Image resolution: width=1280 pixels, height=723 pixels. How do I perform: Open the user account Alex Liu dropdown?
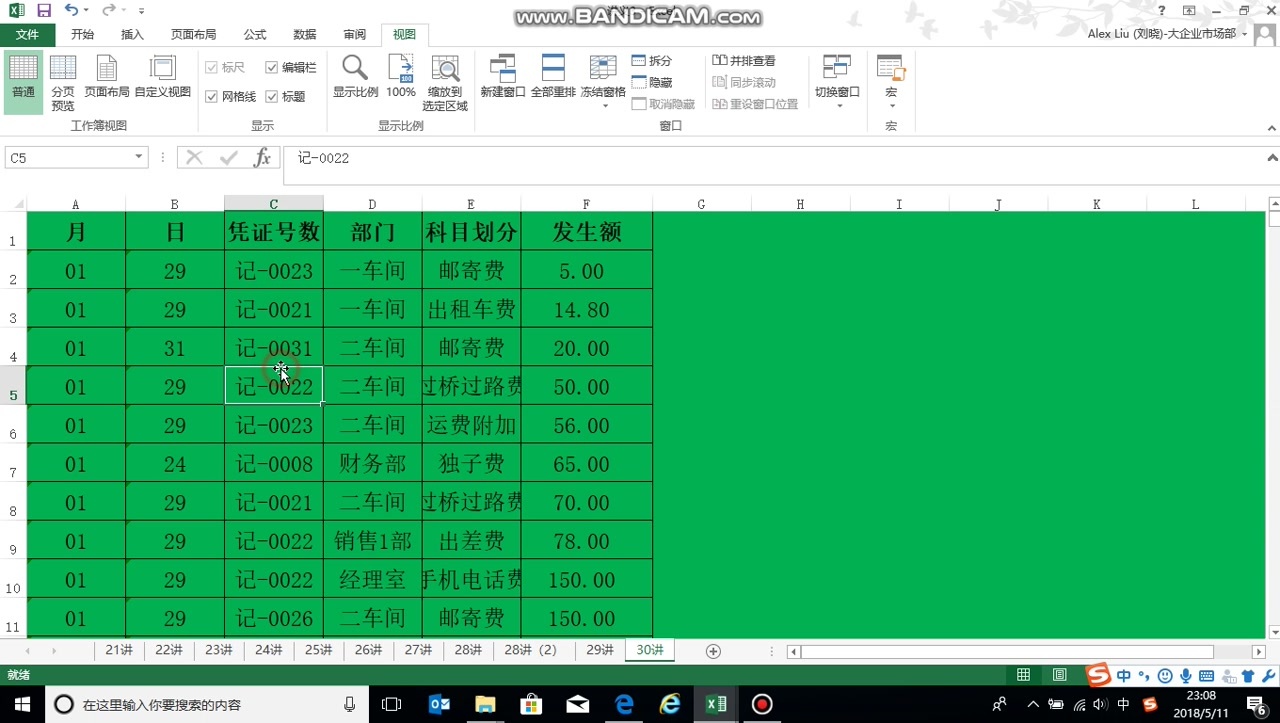pyautogui.click(x=1167, y=34)
